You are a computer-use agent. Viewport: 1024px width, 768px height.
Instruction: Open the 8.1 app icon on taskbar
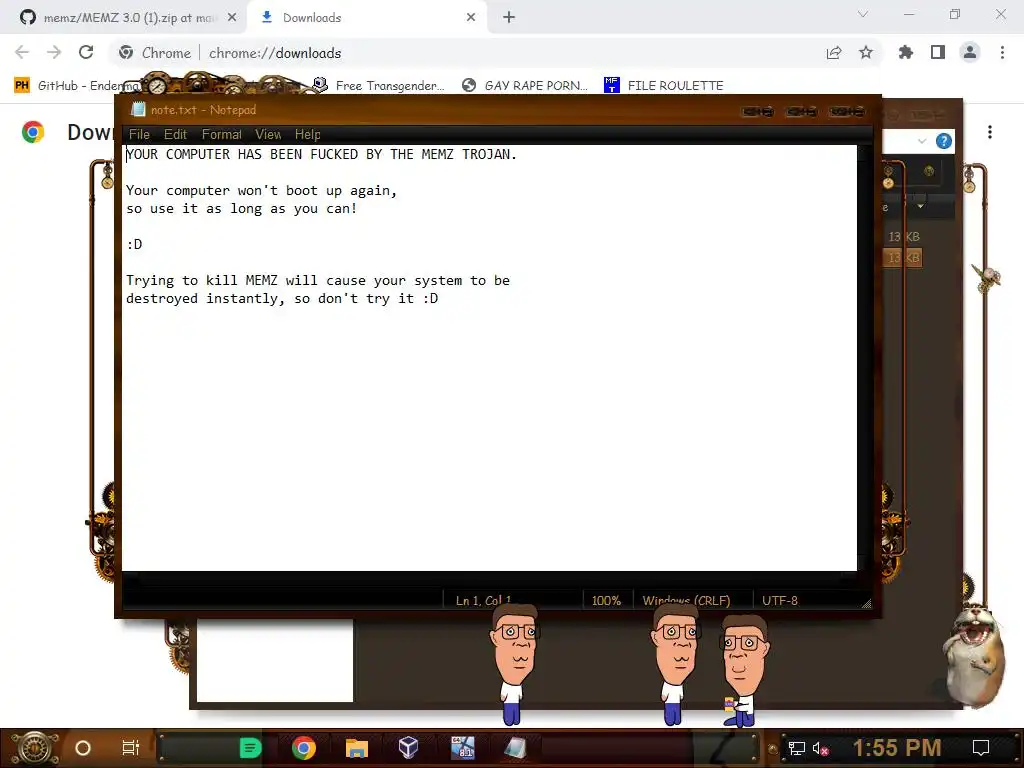tap(462, 748)
